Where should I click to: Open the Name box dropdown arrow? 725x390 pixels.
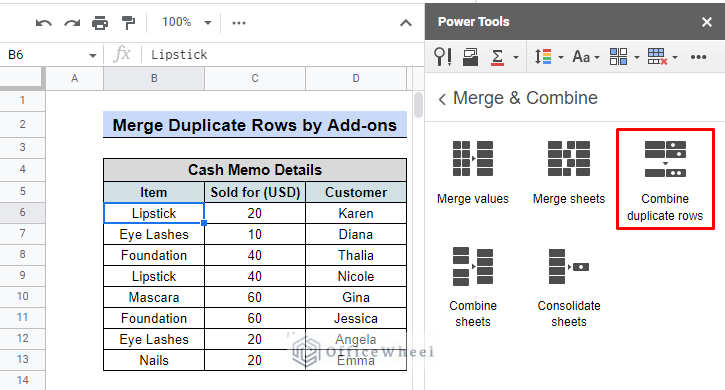point(92,56)
